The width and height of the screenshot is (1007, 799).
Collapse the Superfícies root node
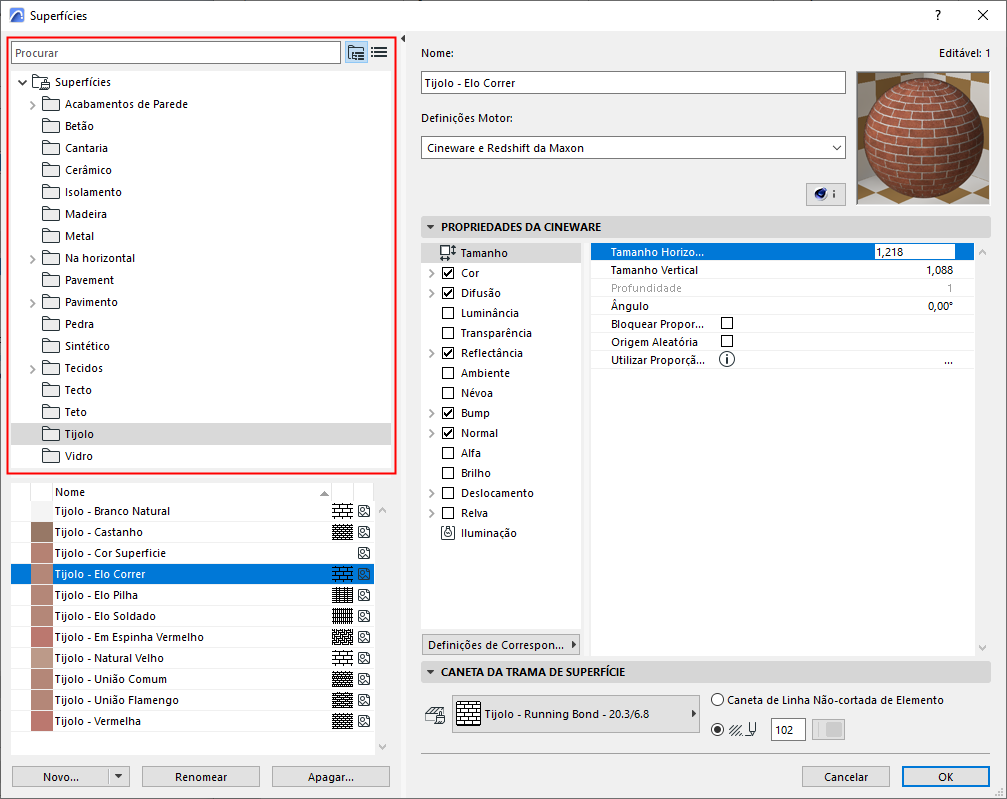(x=22, y=82)
